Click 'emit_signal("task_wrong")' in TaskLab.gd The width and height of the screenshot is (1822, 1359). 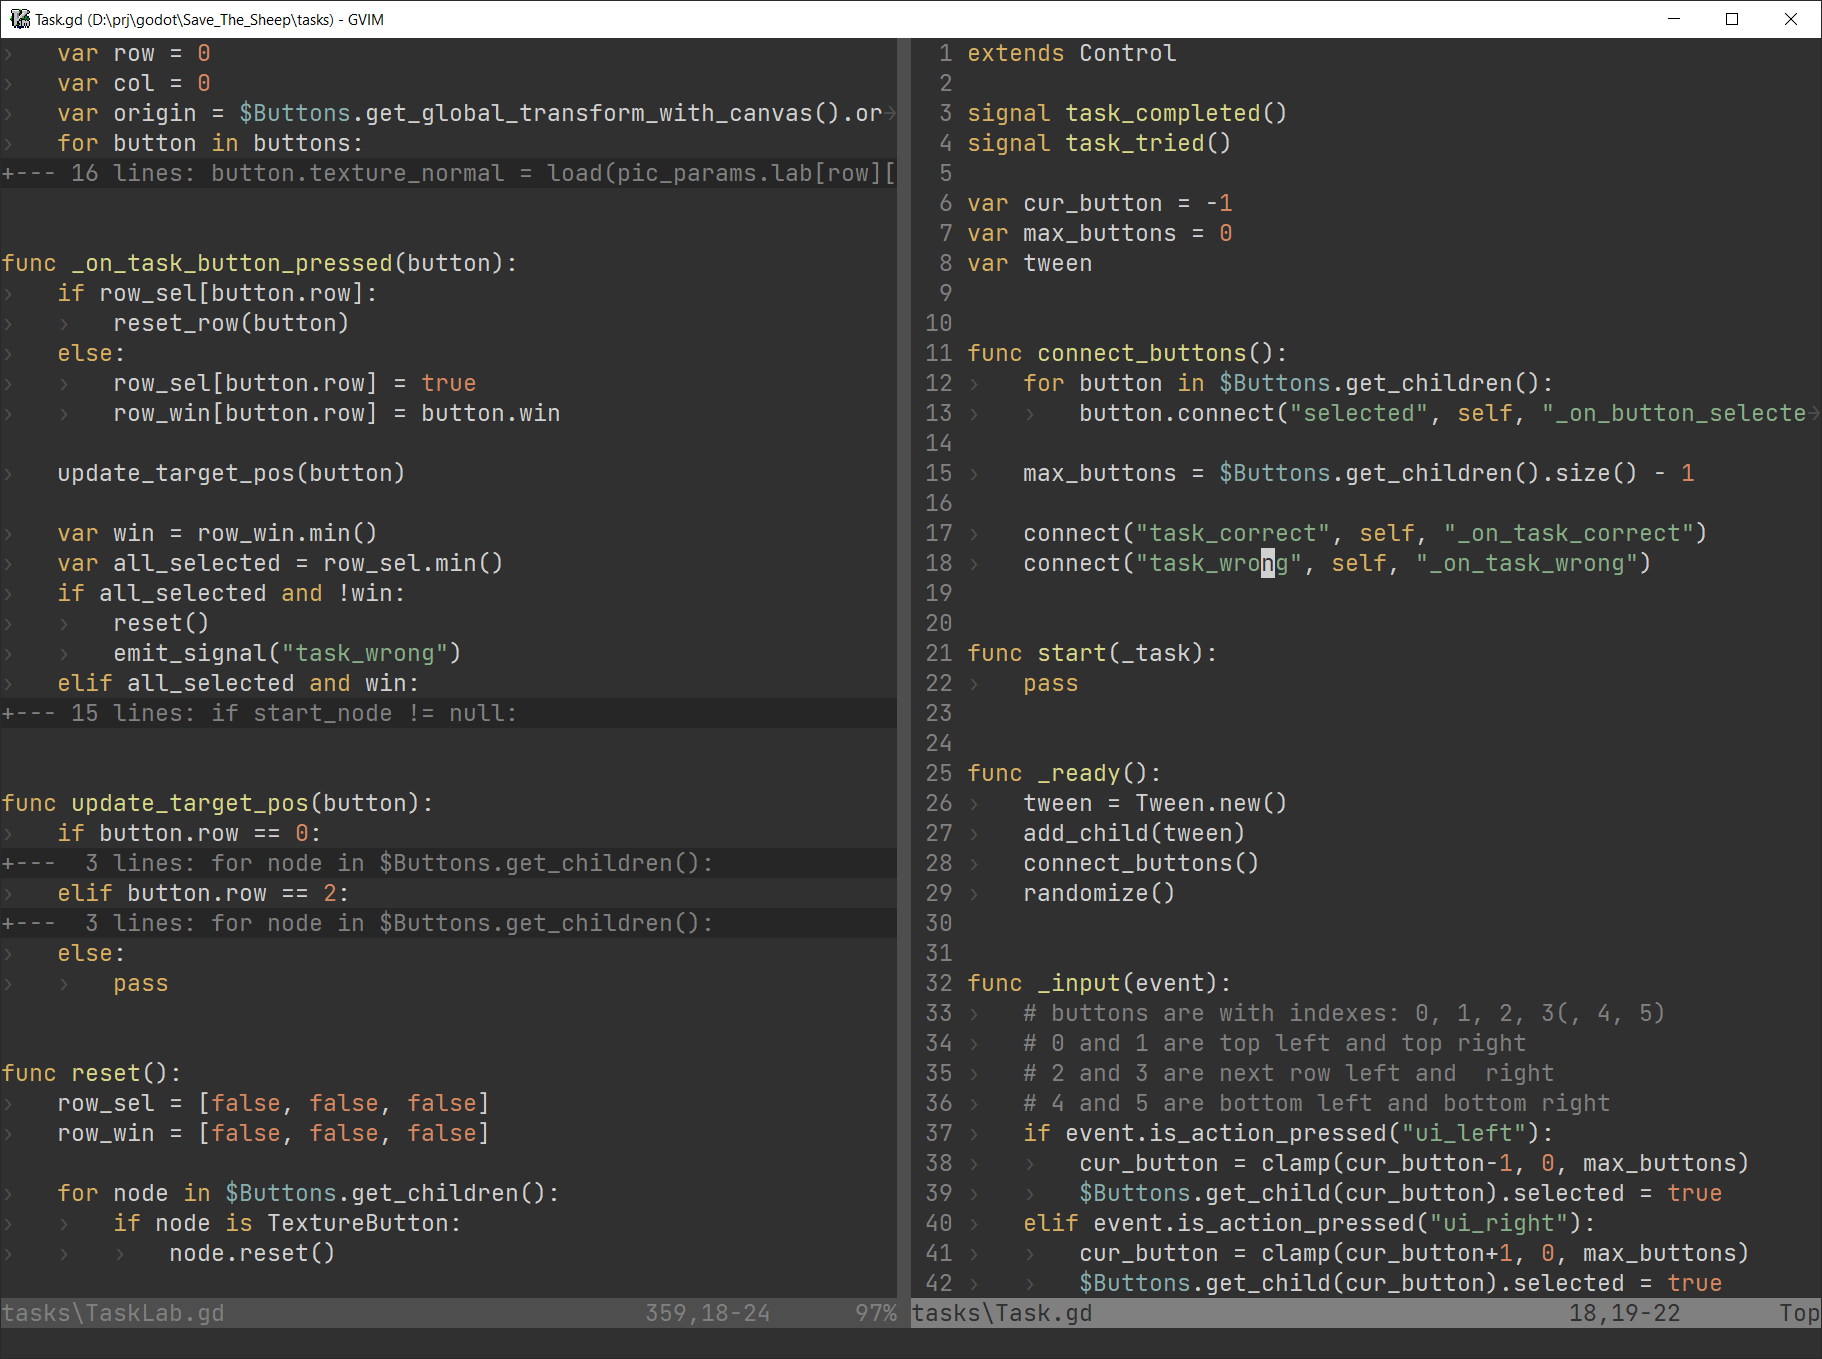coord(287,653)
